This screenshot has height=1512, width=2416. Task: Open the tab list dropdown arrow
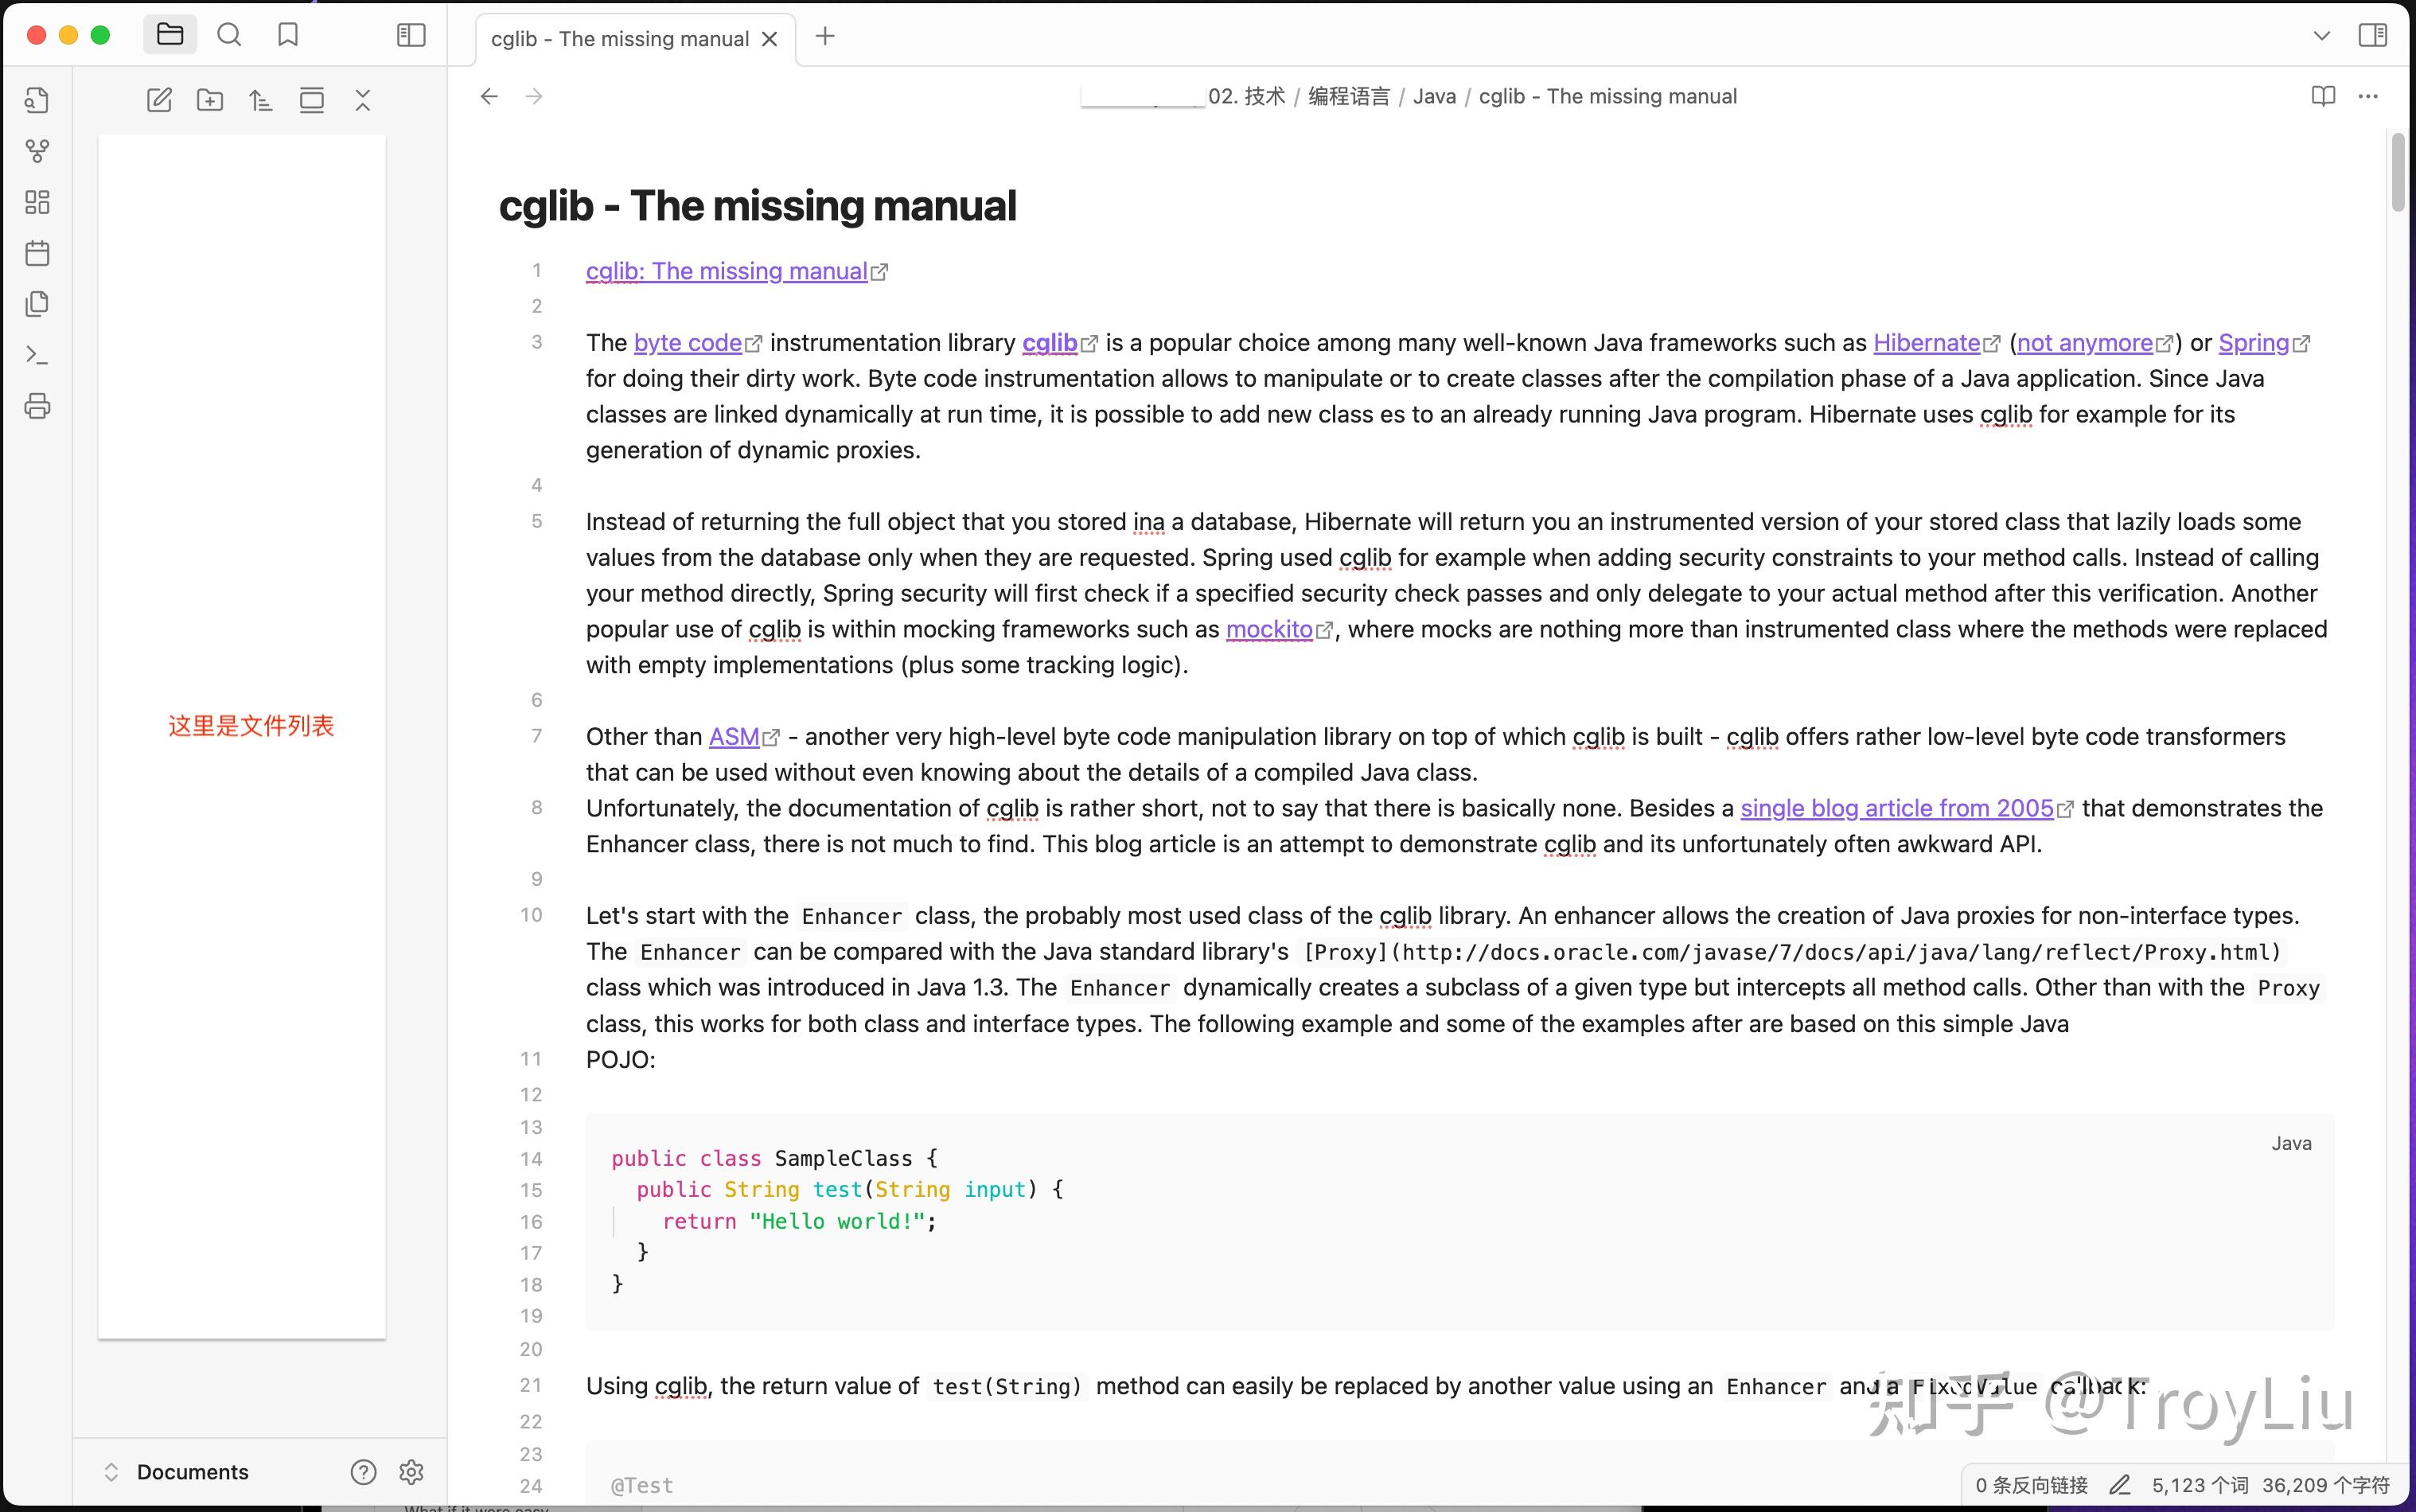pyautogui.click(x=2322, y=36)
